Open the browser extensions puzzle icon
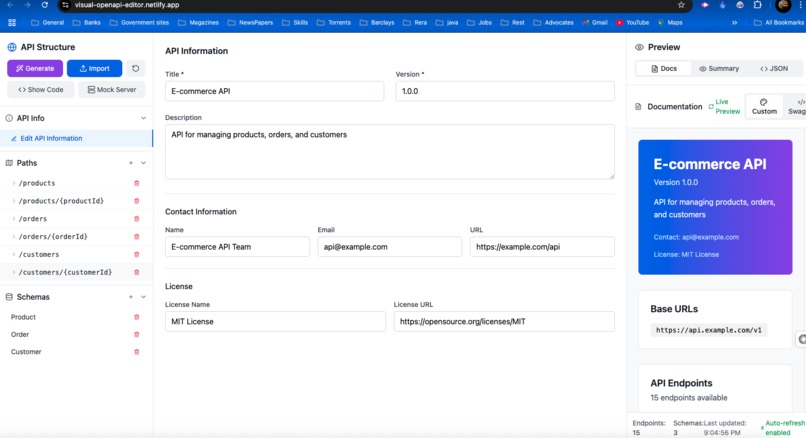 [x=757, y=5]
